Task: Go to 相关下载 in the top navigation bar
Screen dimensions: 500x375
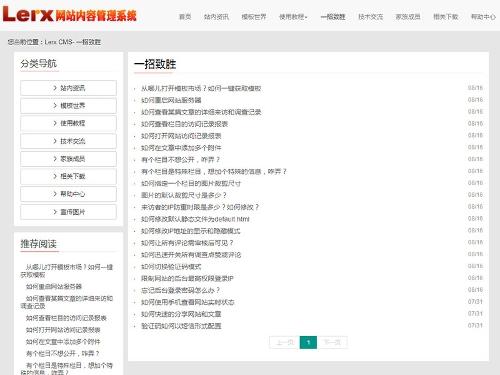Action: (x=446, y=17)
